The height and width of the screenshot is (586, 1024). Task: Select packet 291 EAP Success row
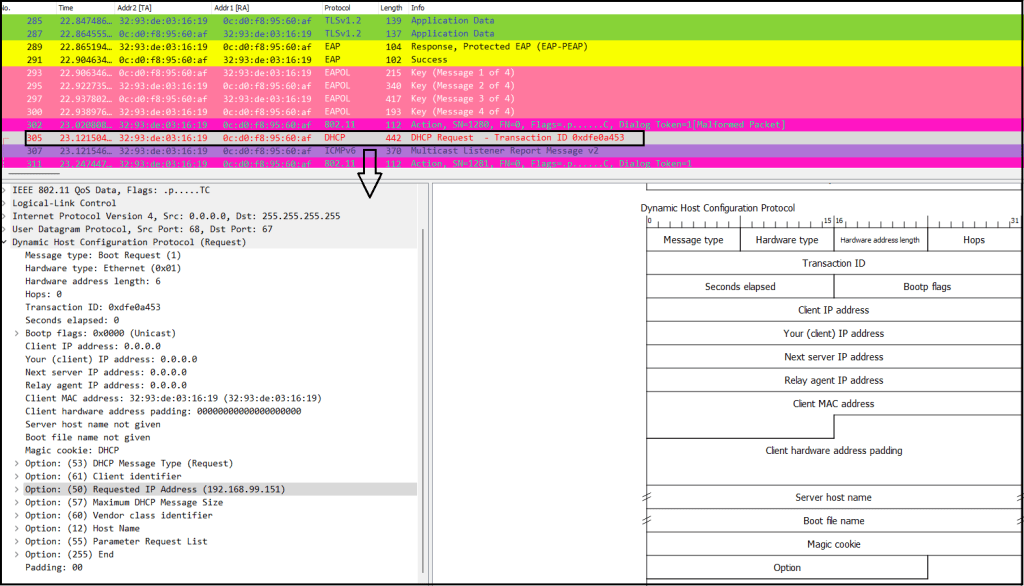pos(300,60)
